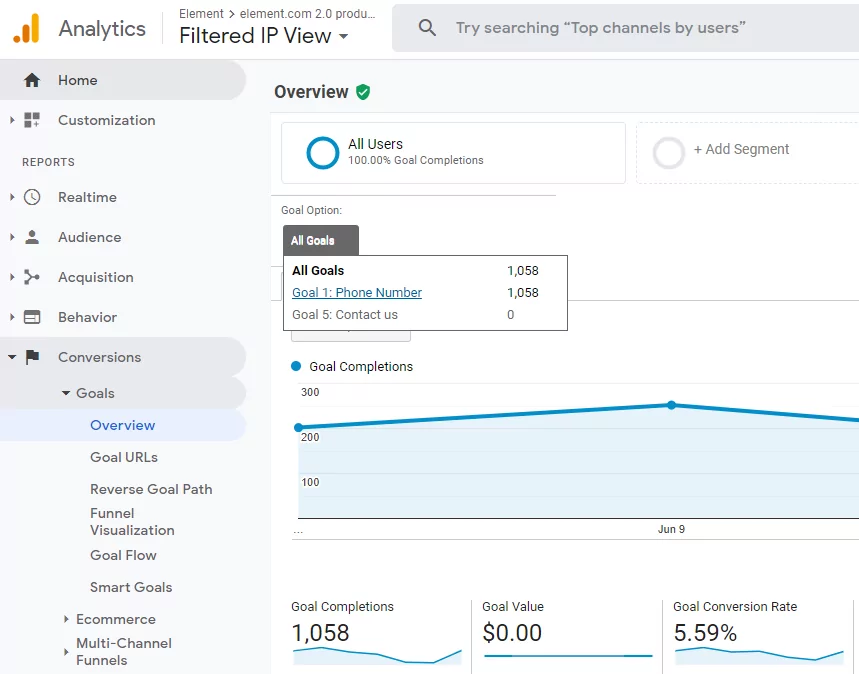Viewport: 859px width, 674px height.
Task: Click the Google Analytics logo
Action: [x=26, y=28]
